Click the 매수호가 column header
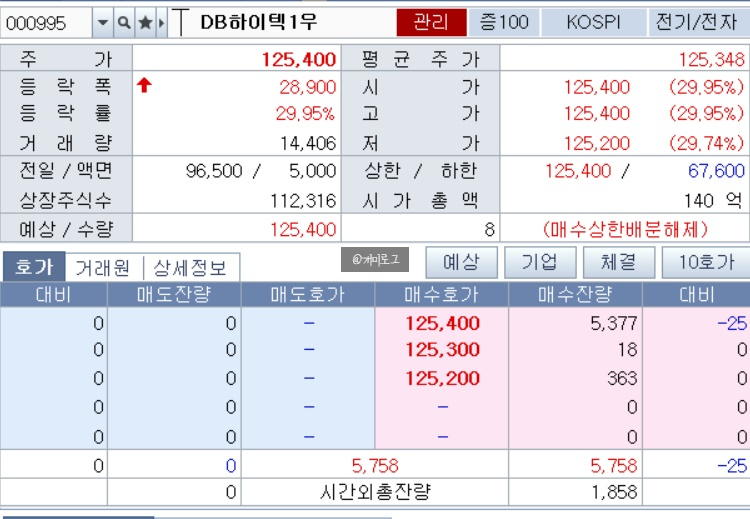This screenshot has width=750, height=519. (441, 295)
